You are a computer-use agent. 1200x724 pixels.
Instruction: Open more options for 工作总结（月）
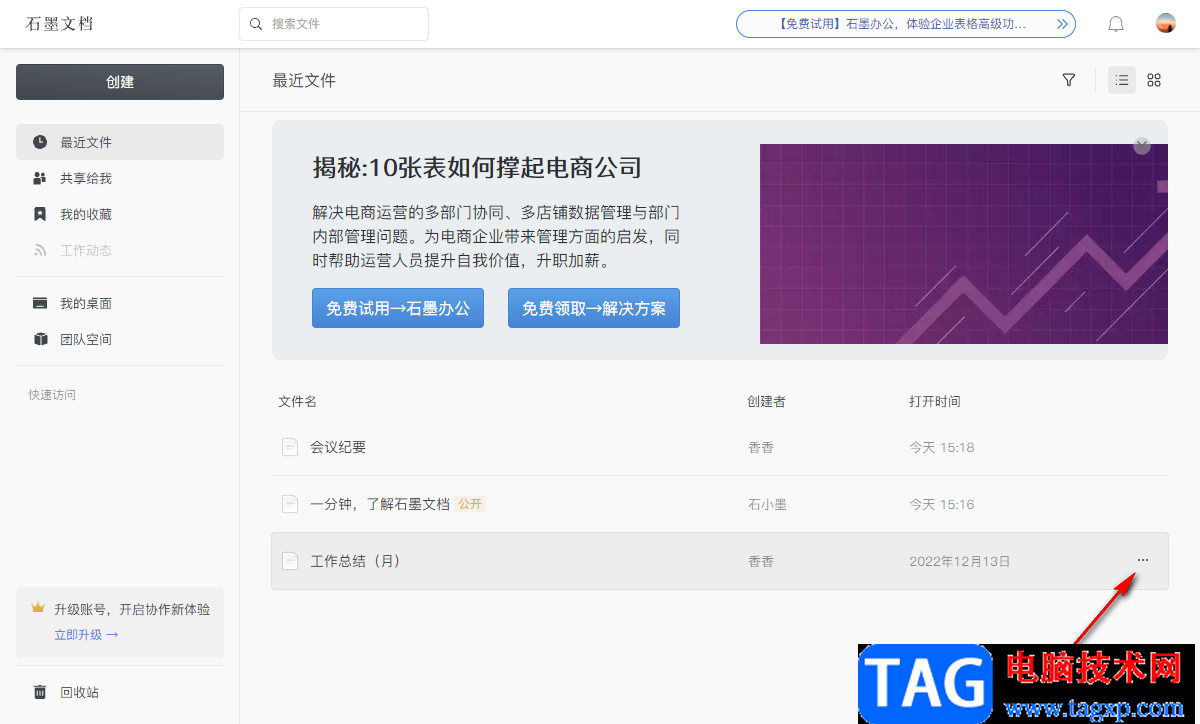pos(1143,560)
